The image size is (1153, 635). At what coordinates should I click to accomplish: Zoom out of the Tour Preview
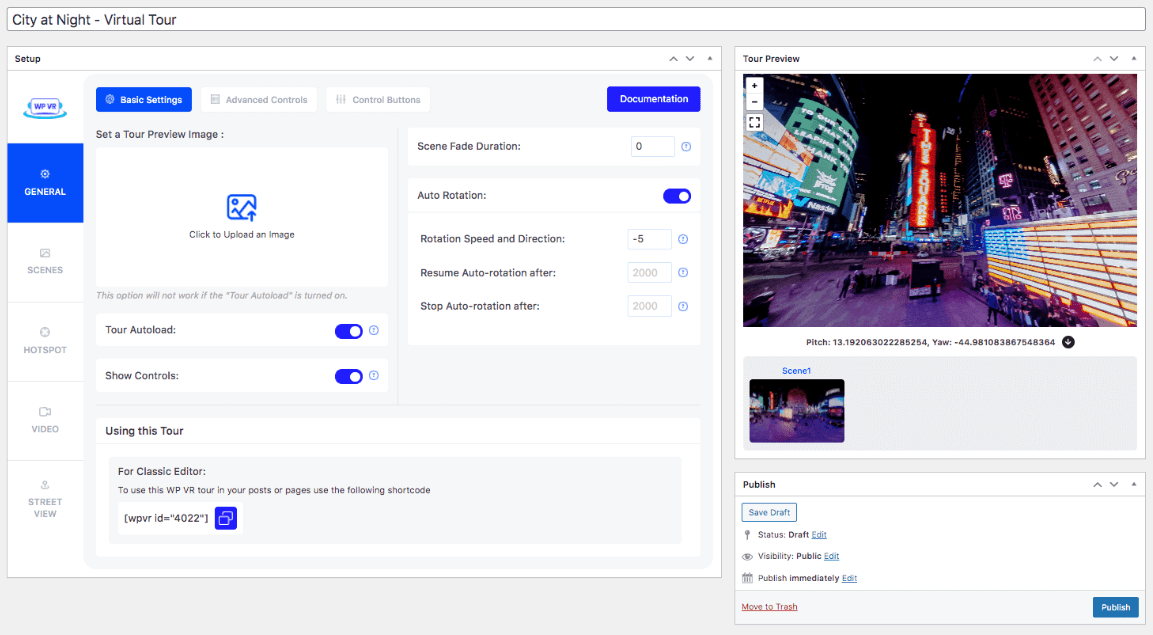(x=753, y=105)
